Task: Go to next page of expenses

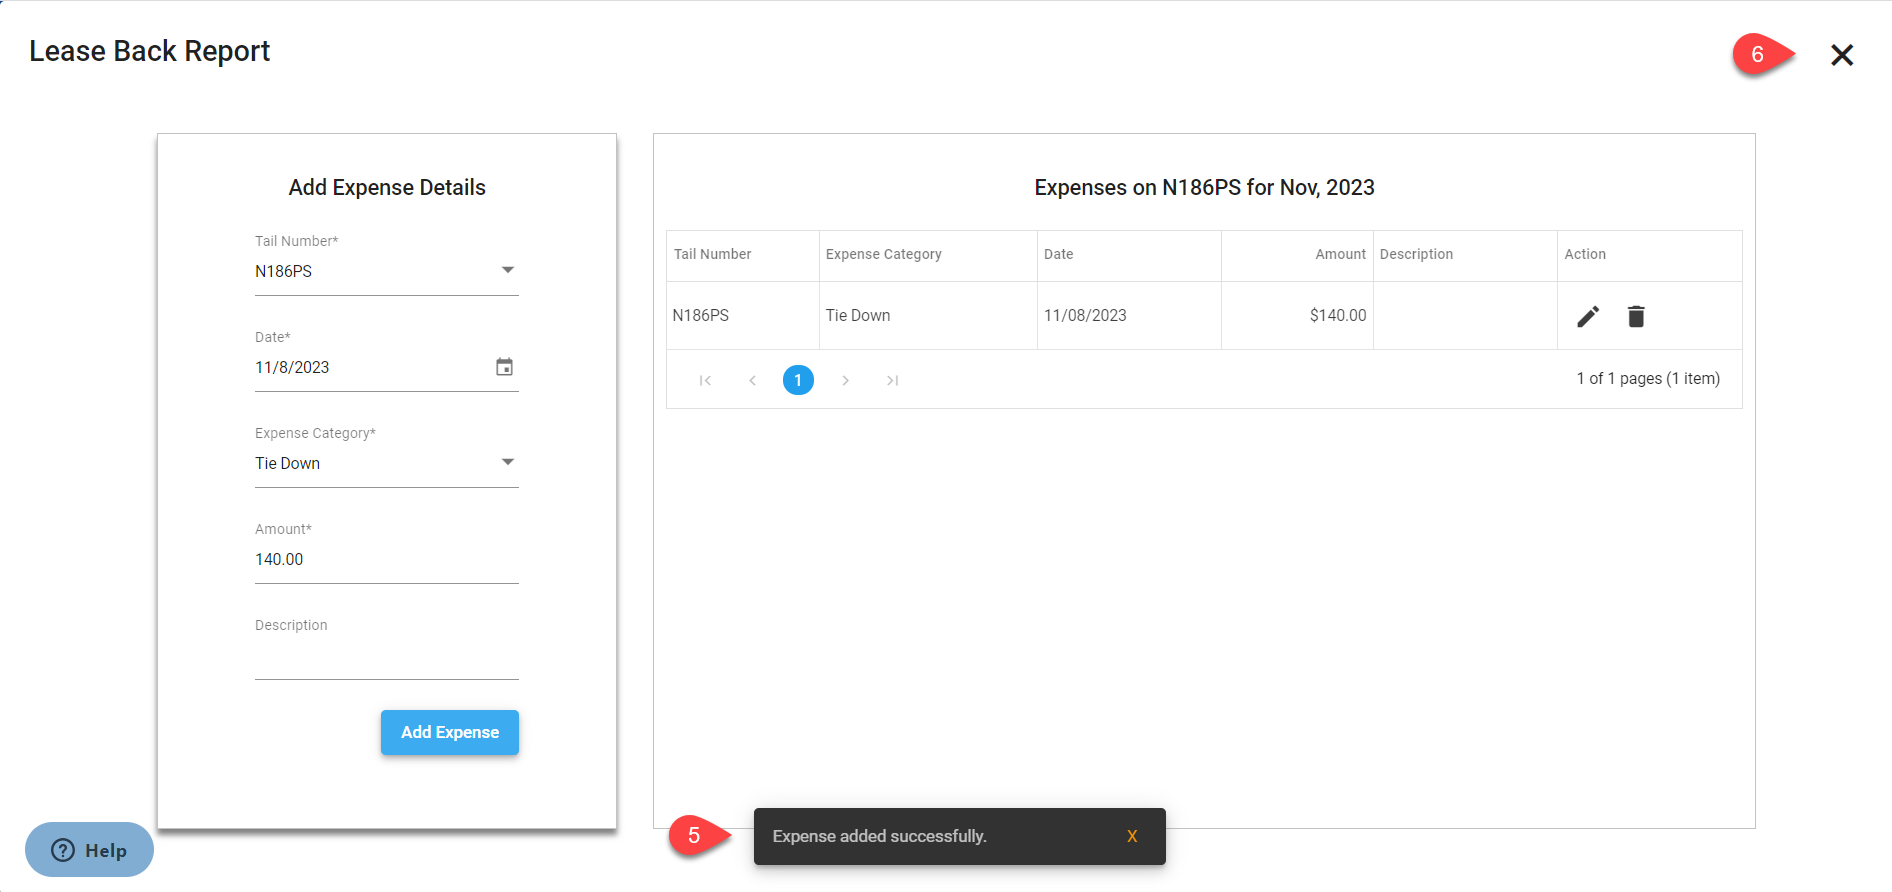Action: tap(845, 380)
